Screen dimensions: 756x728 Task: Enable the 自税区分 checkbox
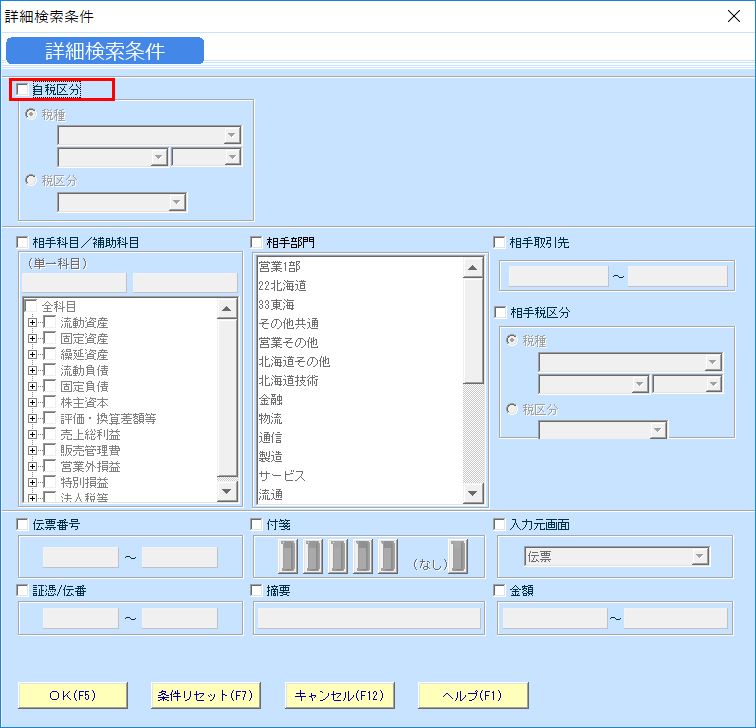[22, 90]
